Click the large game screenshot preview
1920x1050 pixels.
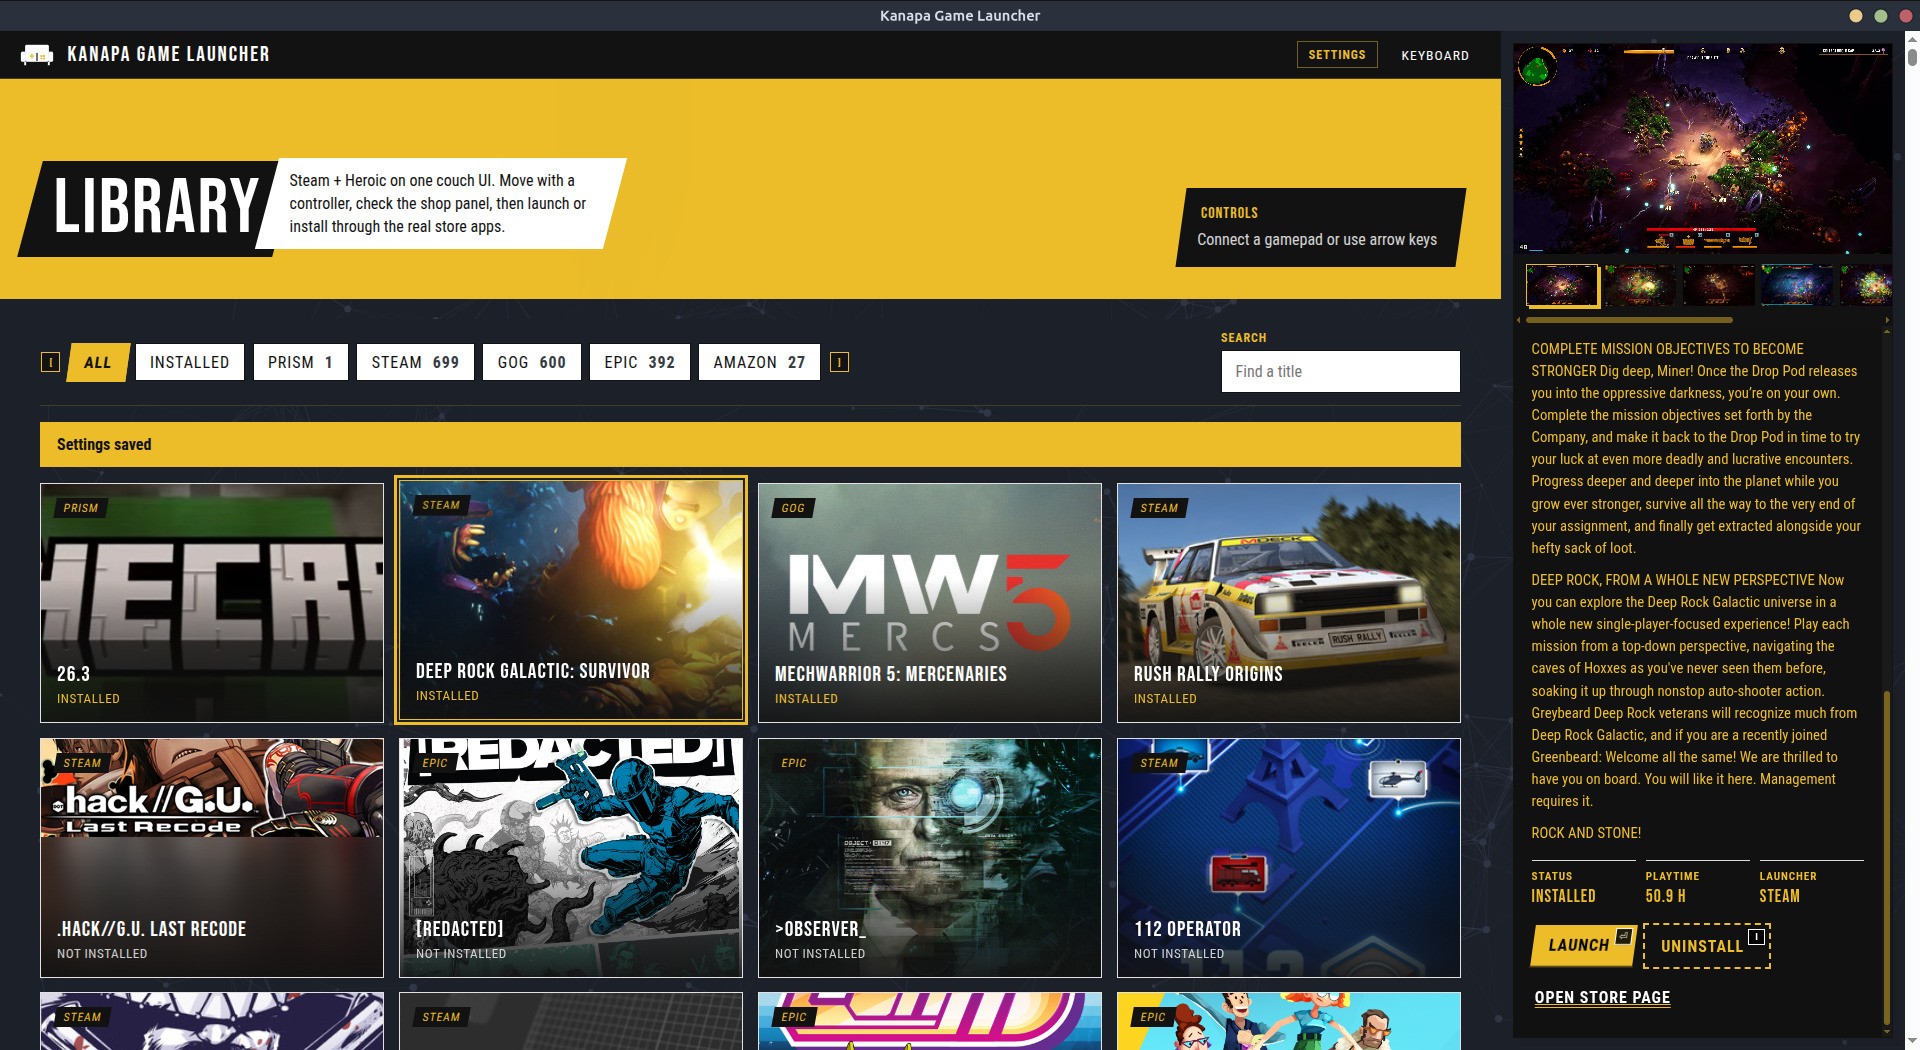[x=1702, y=148]
